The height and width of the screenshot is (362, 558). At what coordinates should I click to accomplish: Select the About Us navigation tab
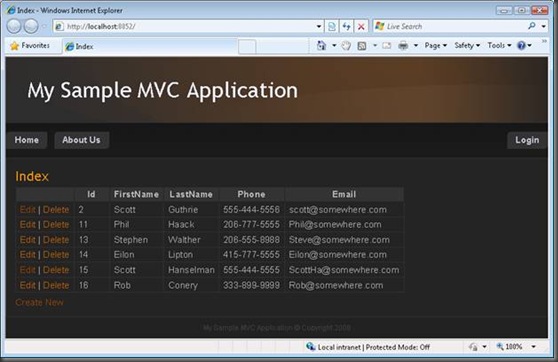click(x=81, y=140)
